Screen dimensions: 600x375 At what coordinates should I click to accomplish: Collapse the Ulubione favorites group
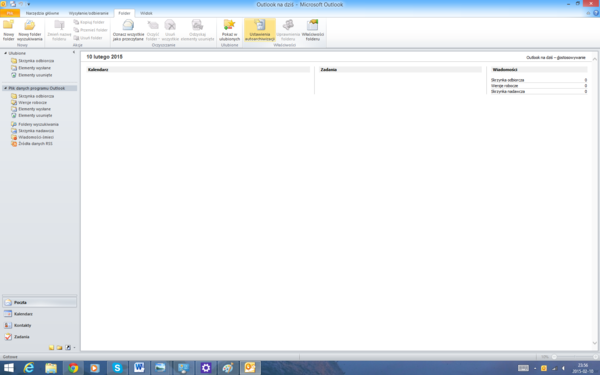coord(5,53)
